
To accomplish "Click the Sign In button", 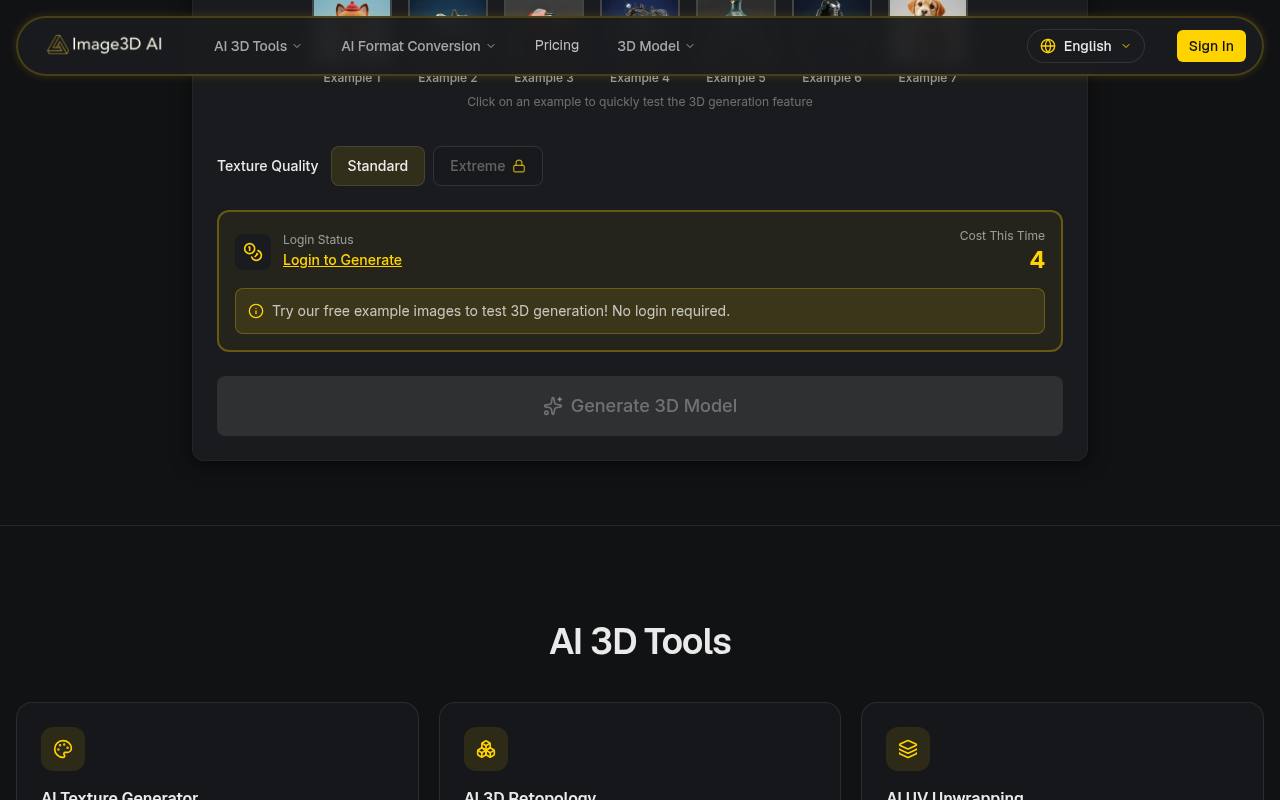I will (1211, 46).
